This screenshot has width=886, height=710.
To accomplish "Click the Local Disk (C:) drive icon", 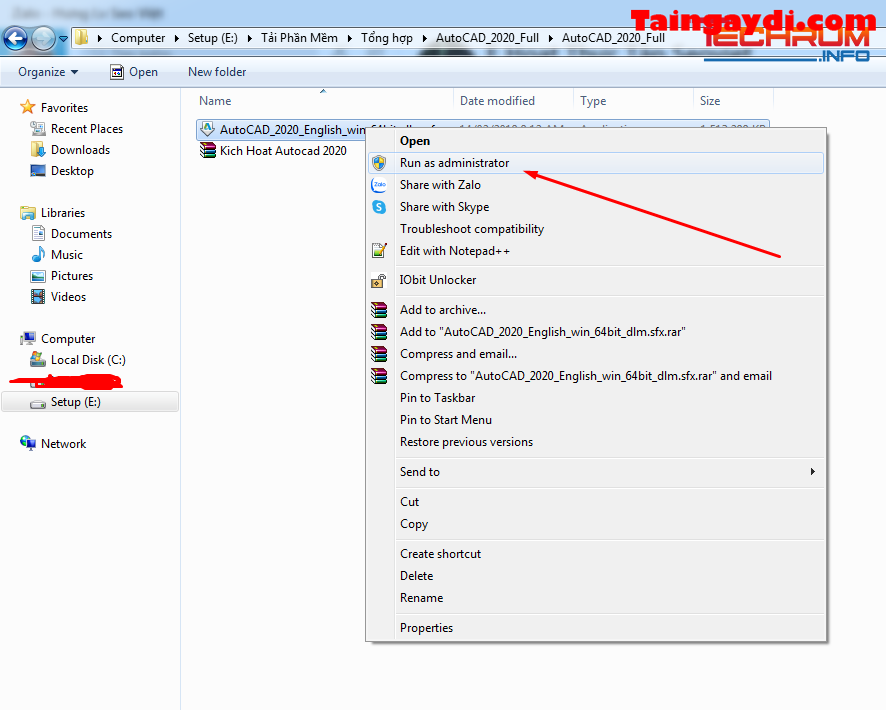I will click(38, 359).
